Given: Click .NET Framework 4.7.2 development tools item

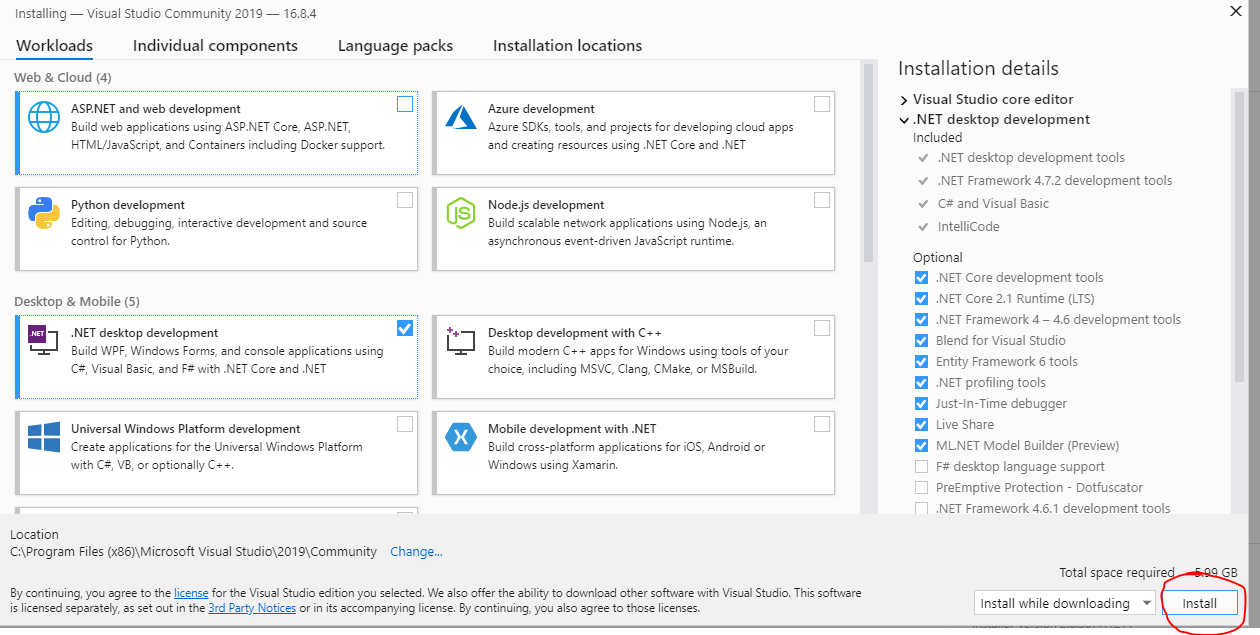Looking at the screenshot, I should pyautogui.click(x=1054, y=181).
